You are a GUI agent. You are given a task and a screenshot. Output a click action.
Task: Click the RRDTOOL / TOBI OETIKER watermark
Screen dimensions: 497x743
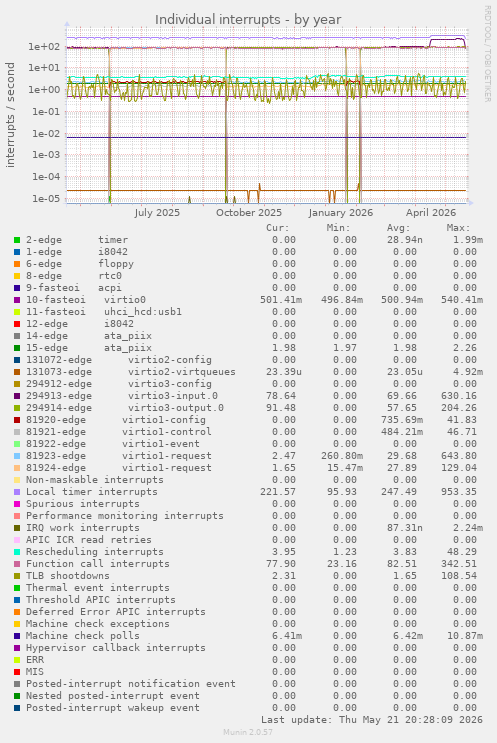pyautogui.click(x=487, y=54)
